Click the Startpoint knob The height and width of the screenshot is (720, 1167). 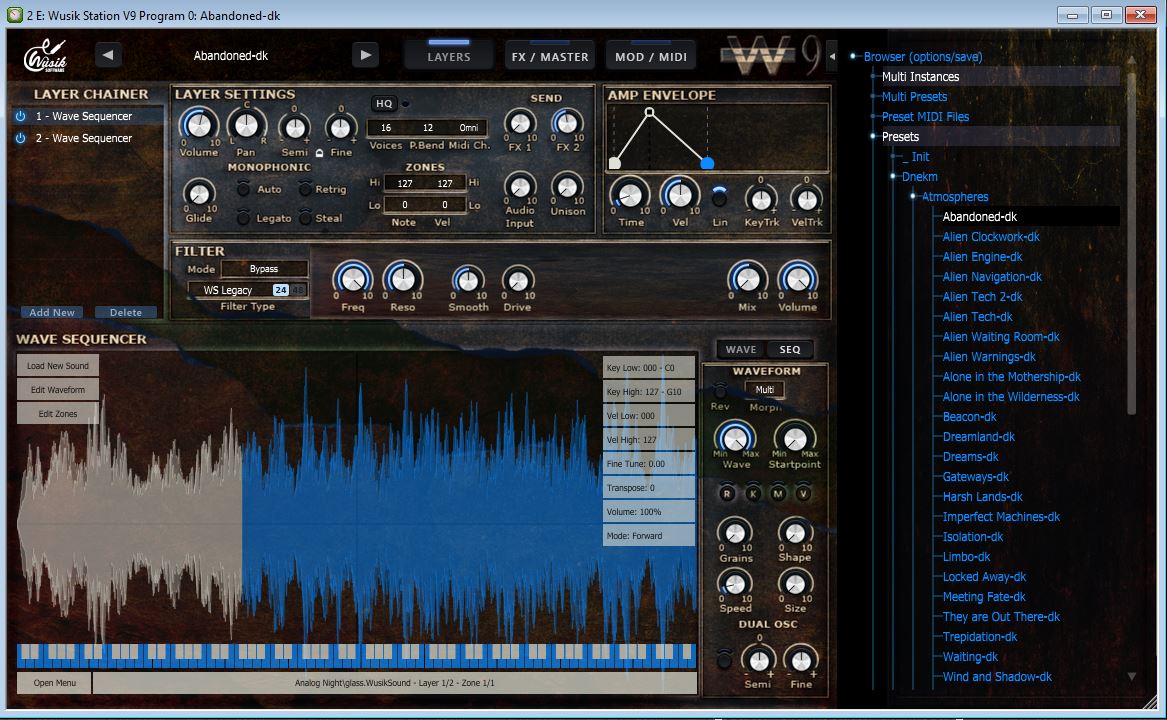pos(794,438)
